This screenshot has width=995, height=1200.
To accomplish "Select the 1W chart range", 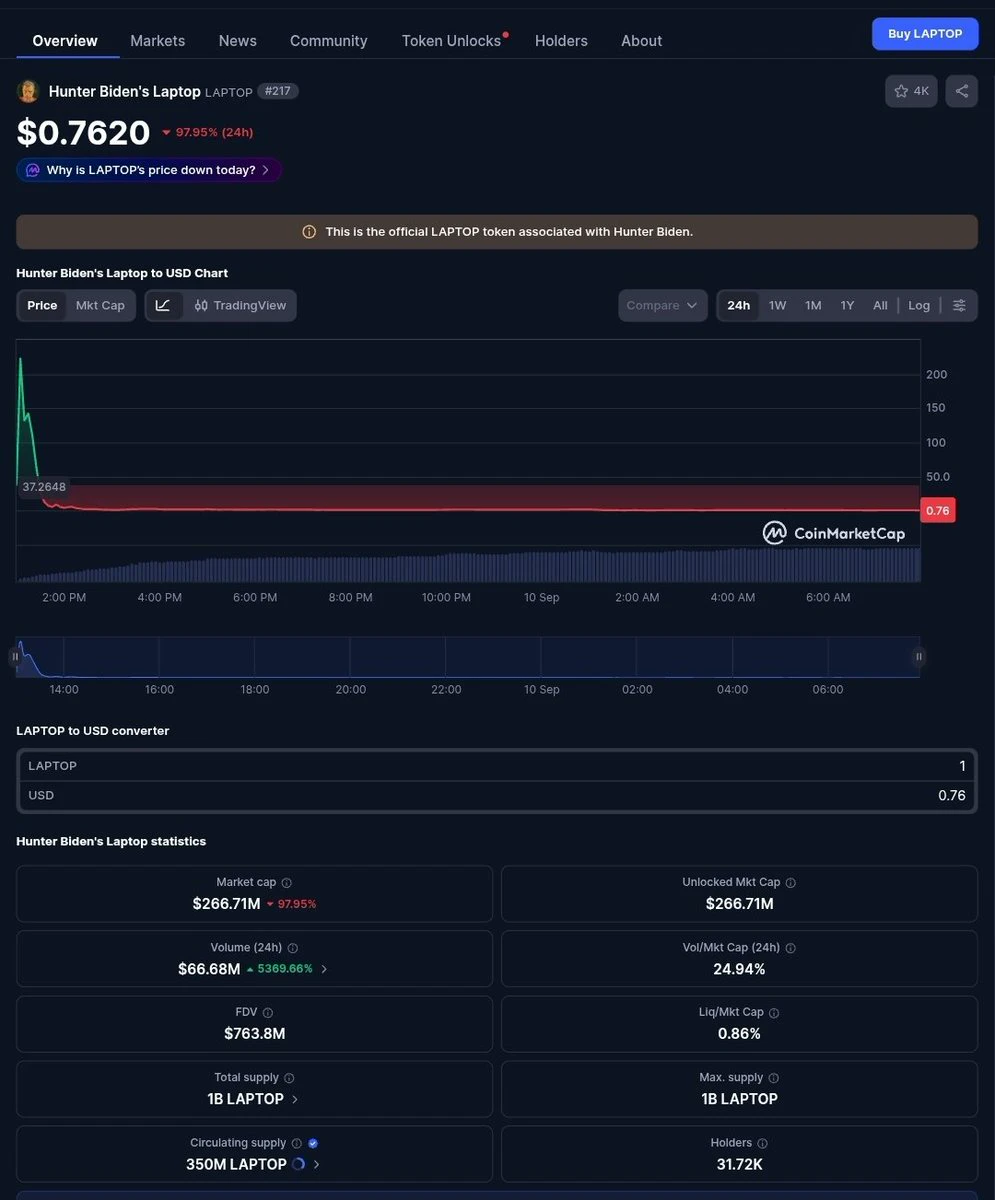I will click(778, 305).
